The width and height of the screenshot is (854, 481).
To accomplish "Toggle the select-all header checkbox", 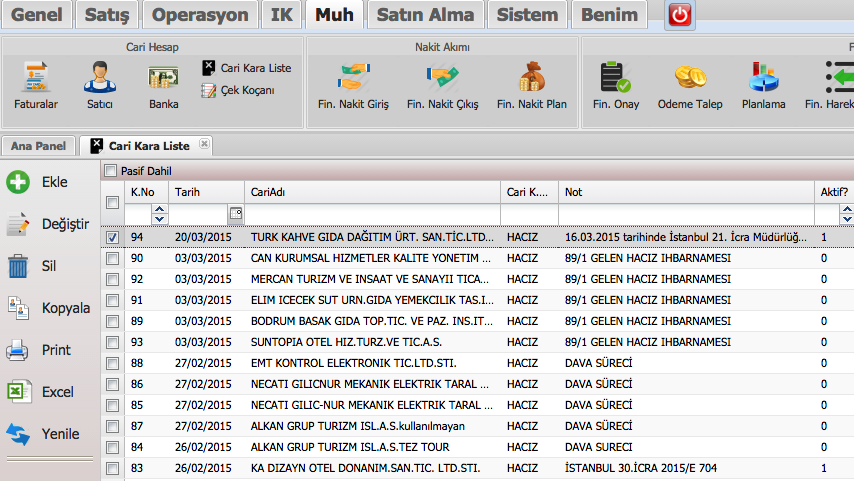I will (112, 203).
